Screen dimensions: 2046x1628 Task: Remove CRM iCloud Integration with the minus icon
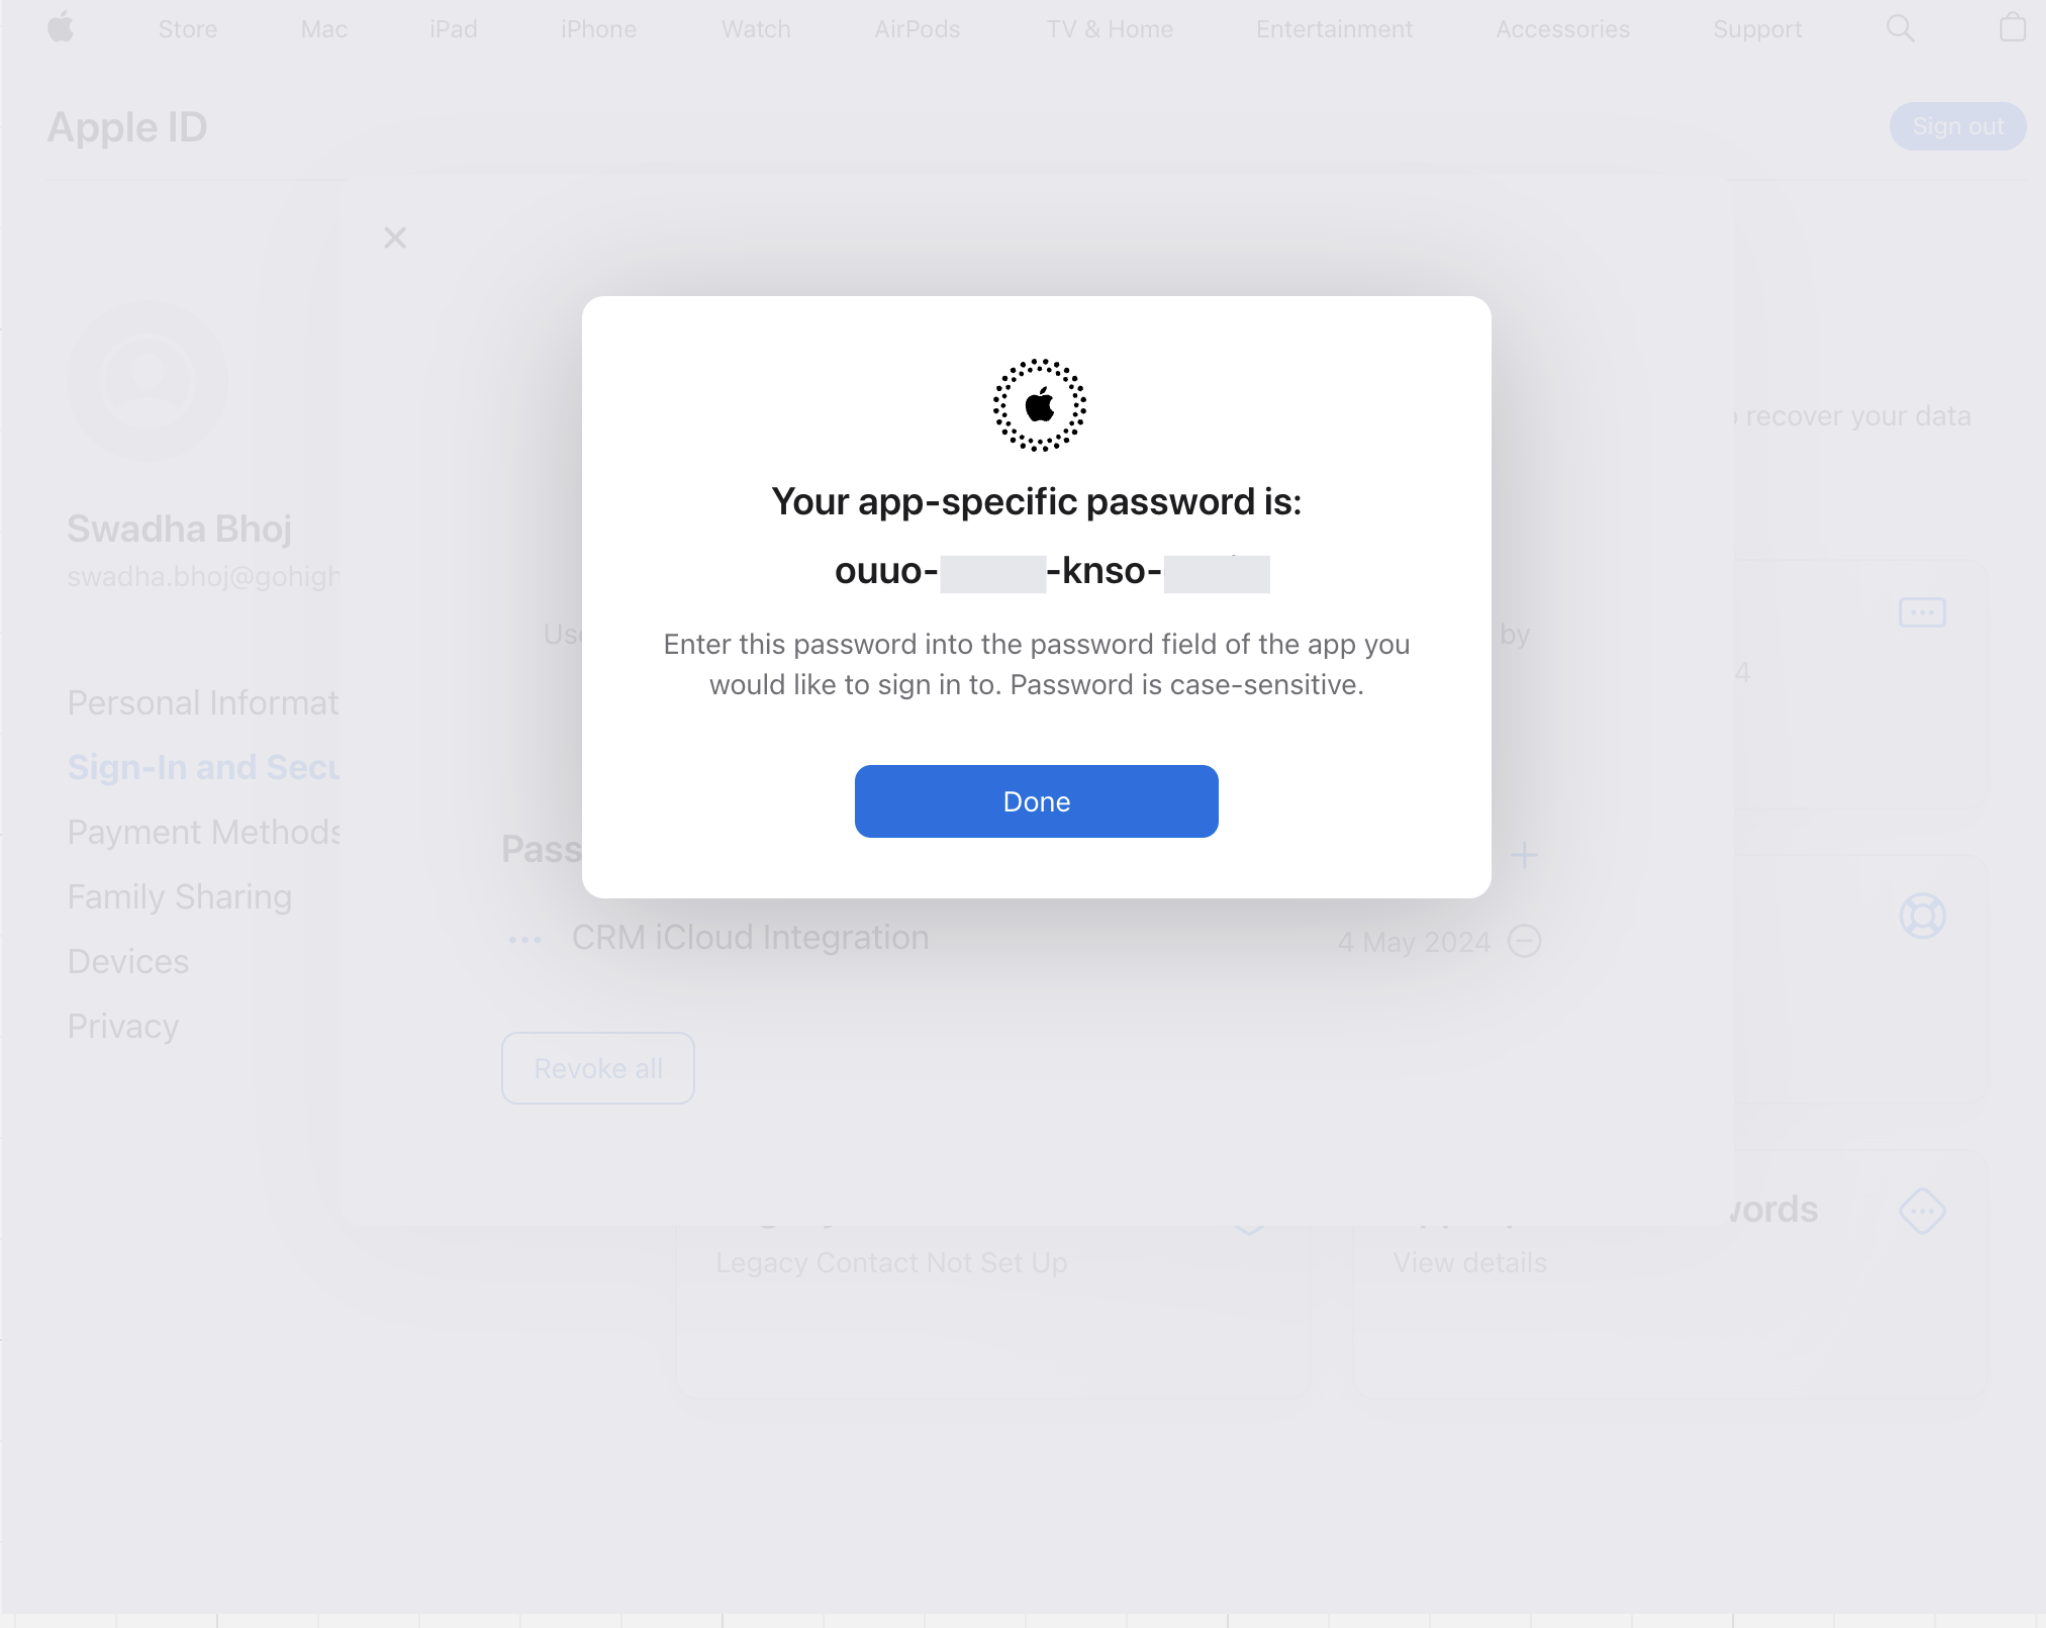click(x=1524, y=941)
